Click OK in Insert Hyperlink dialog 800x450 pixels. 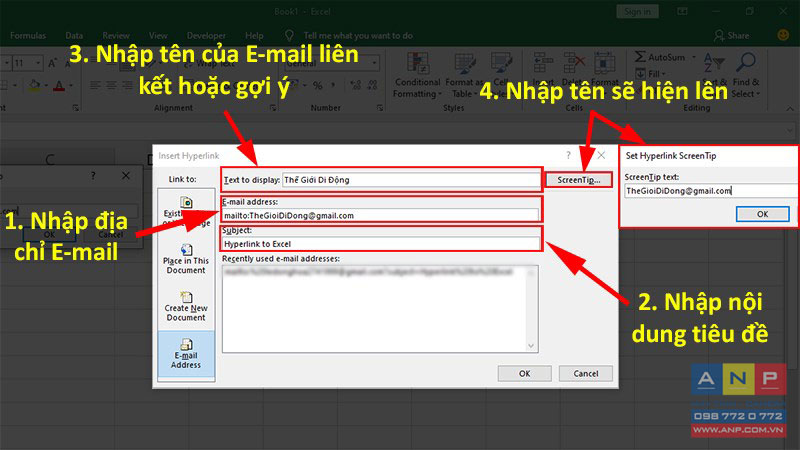click(x=524, y=373)
